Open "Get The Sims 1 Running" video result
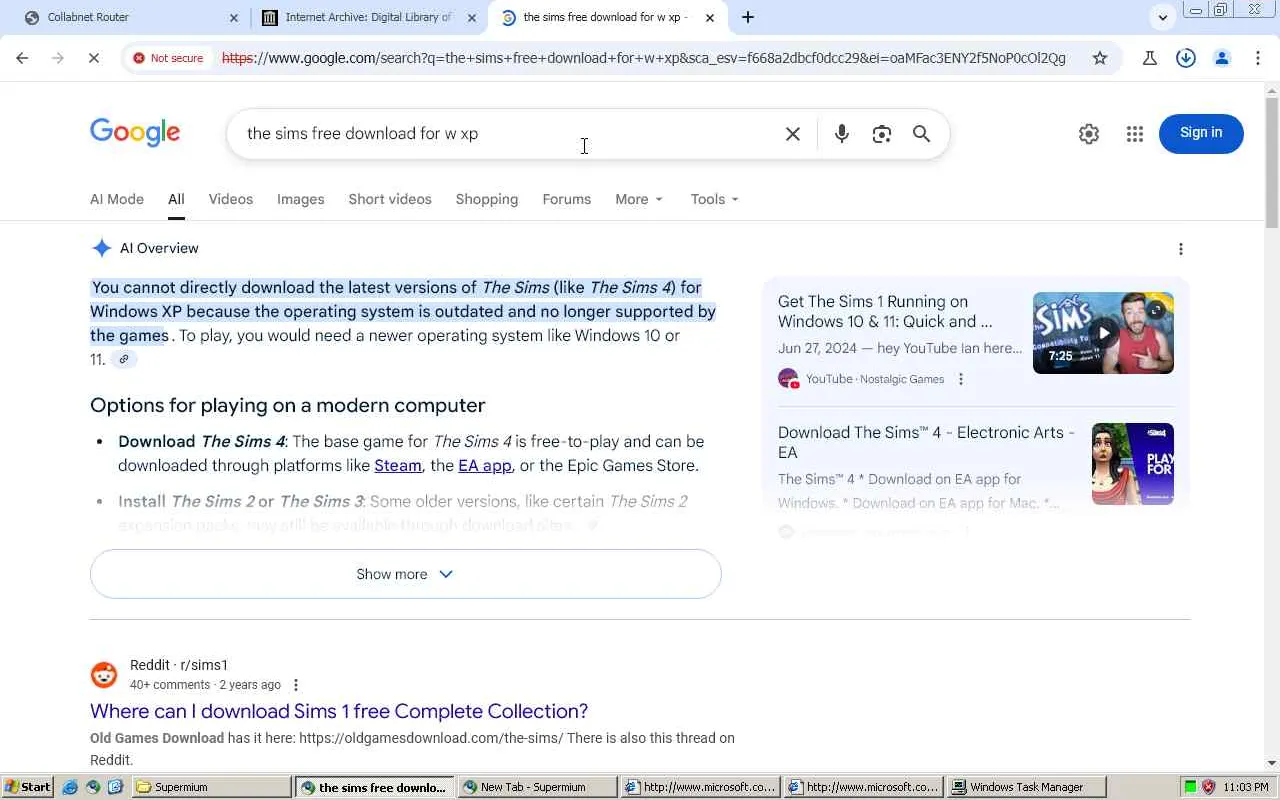 pyautogui.click(x=885, y=312)
